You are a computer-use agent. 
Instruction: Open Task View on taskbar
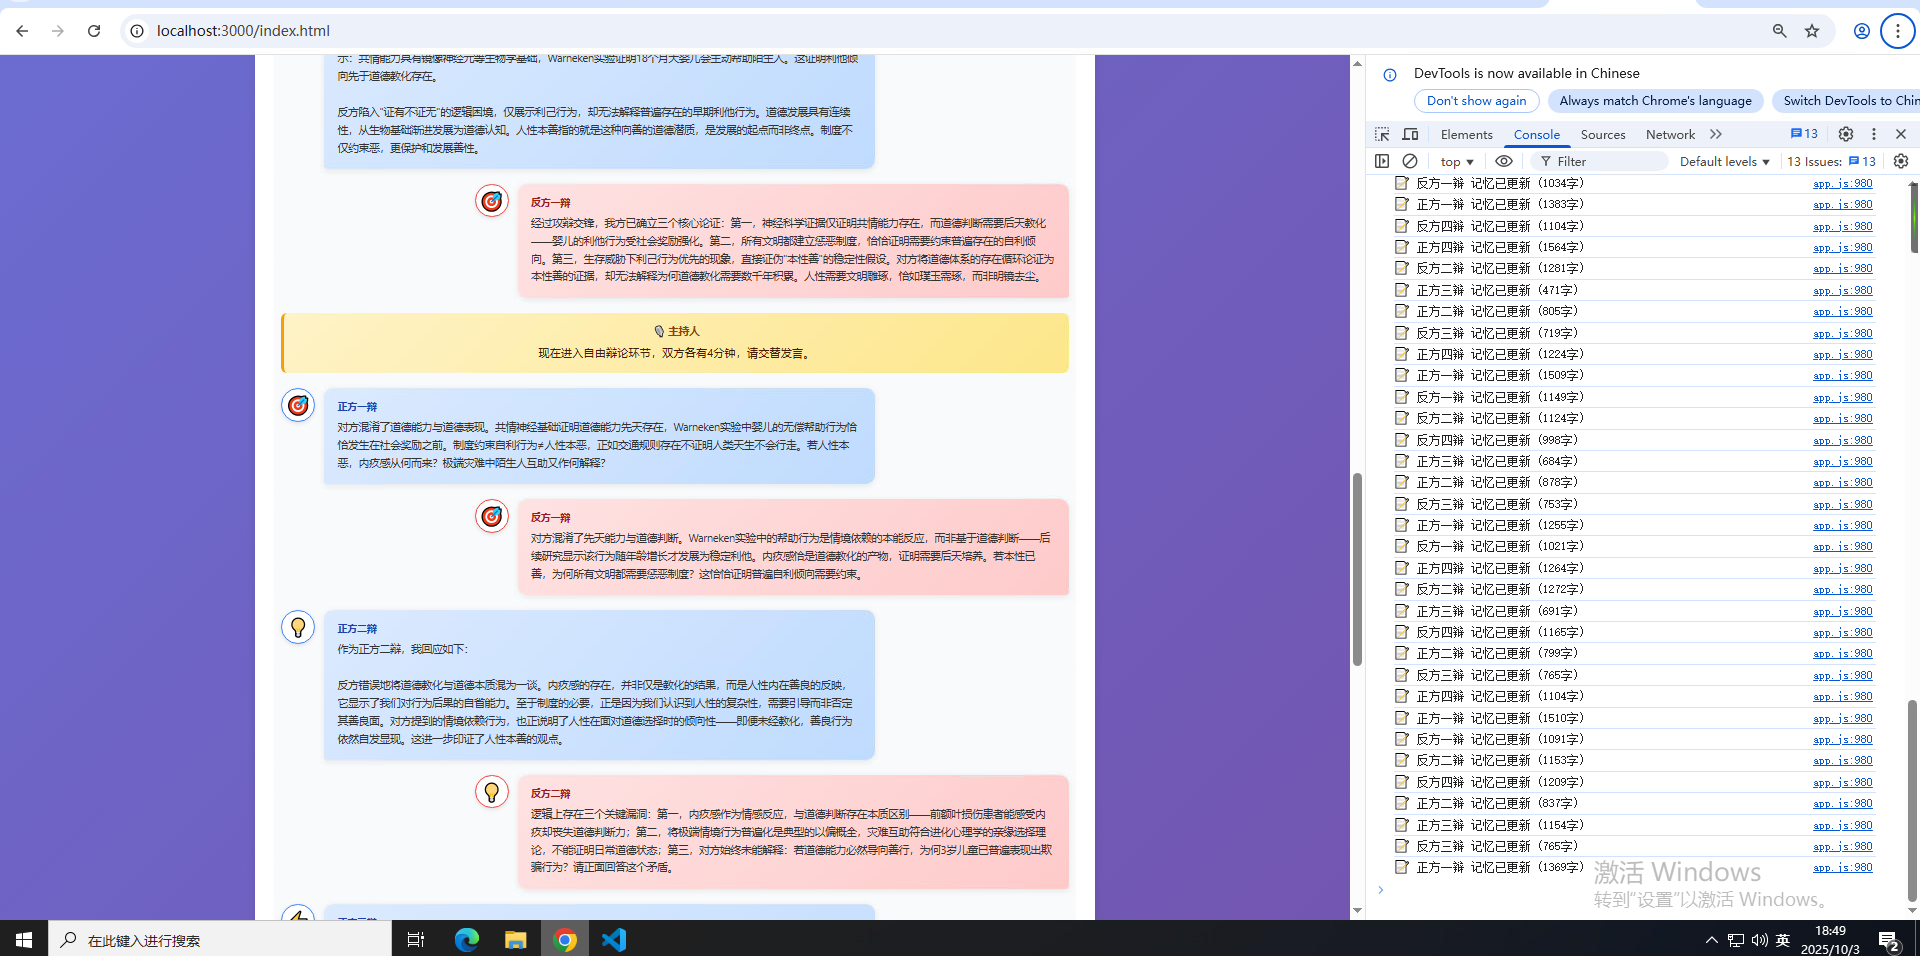point(416,939)
